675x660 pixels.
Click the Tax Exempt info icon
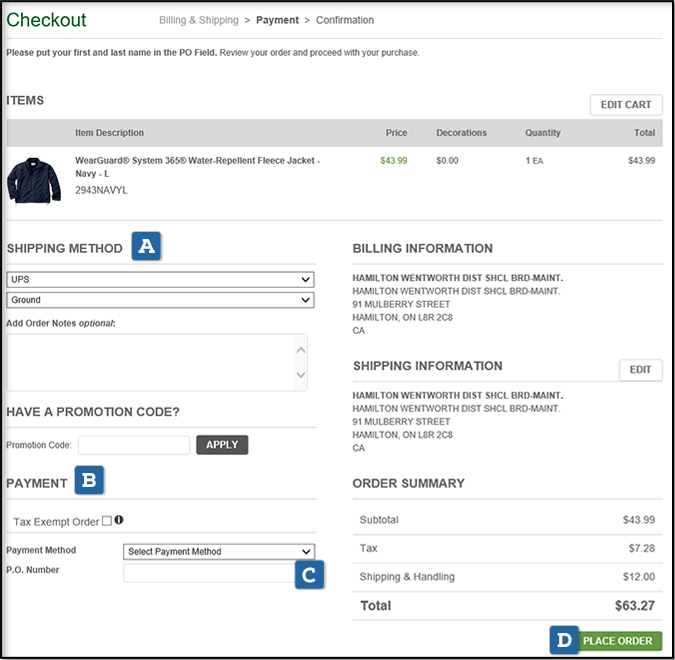pos(119,520)
